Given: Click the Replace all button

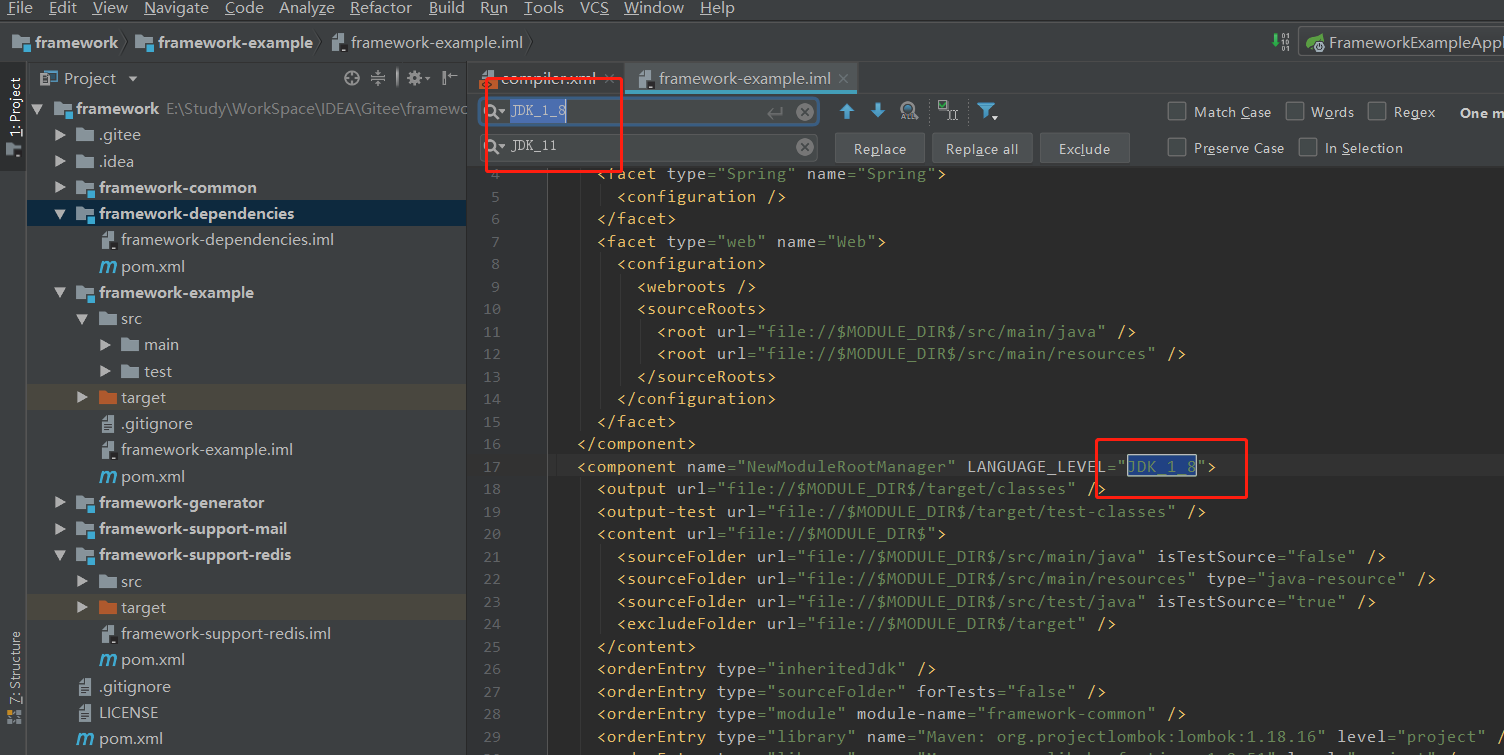Looking at the screenshot, I should click(982, 148).
